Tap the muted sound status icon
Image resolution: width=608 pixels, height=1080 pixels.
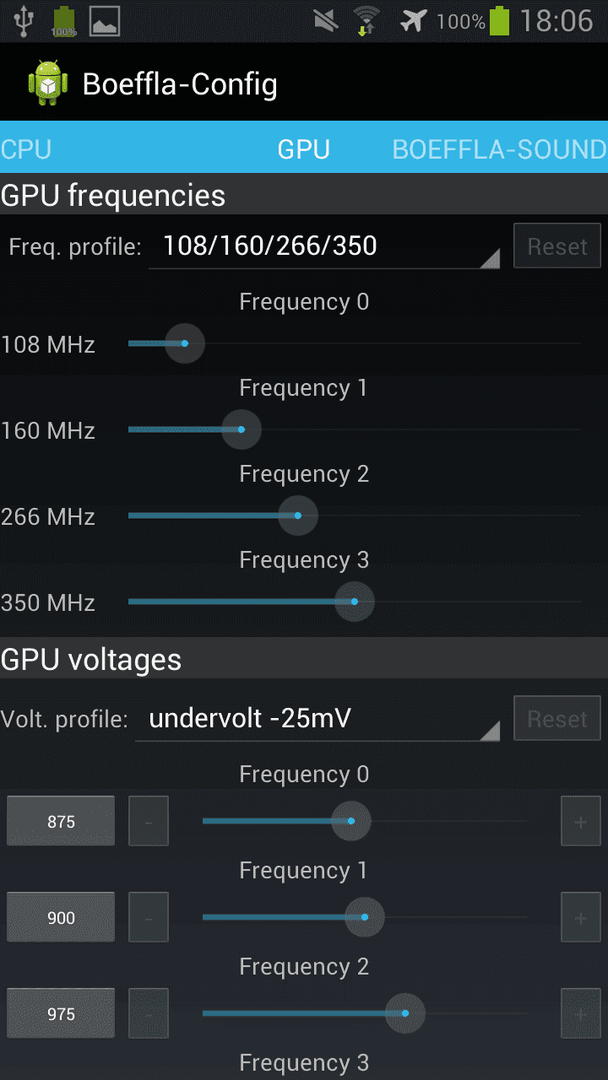point(326,21)
